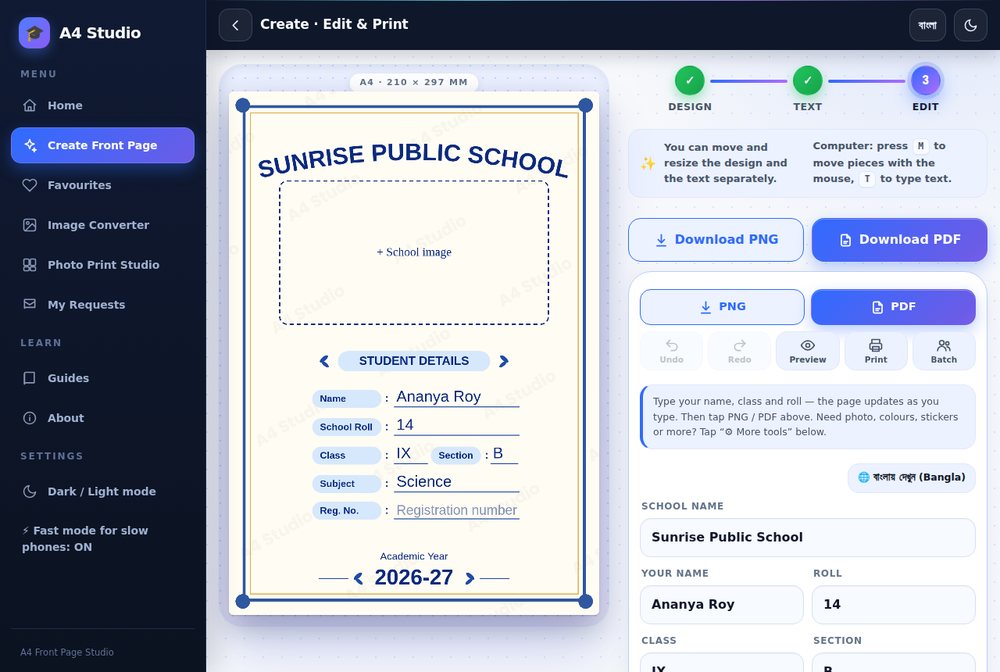Switch language with the বাংলা button
The width and height of the screenshot is (1000, 672).
927,25
